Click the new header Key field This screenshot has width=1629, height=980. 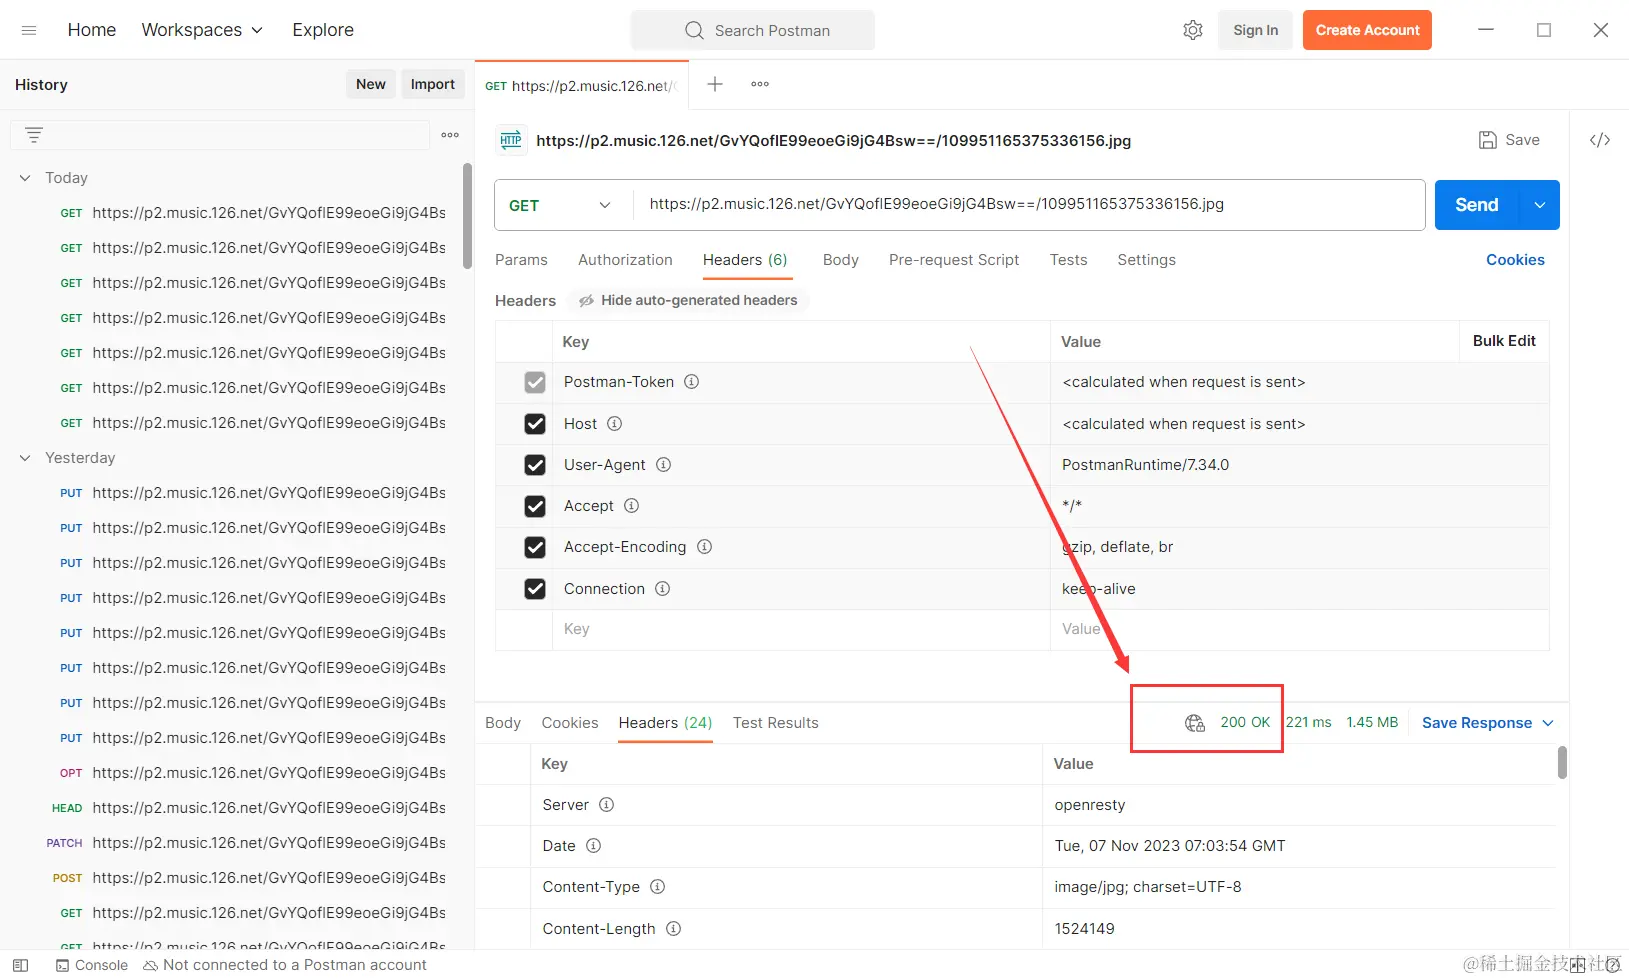801,630
